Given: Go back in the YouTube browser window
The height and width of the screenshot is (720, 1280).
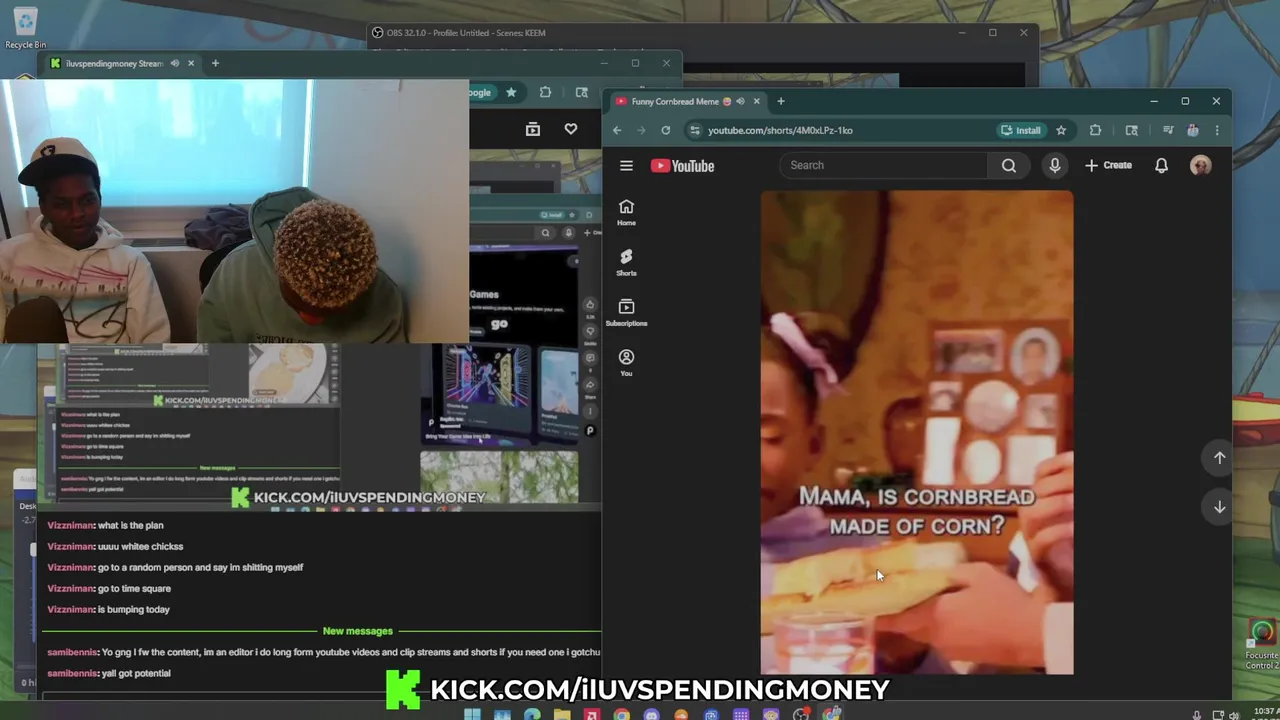Looking at the screenshot, I should (x=617, y=130).
